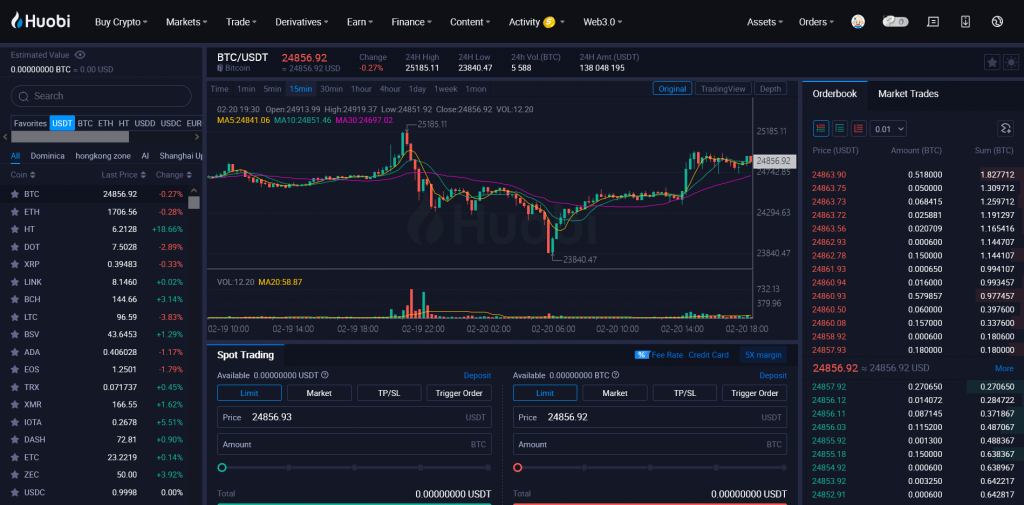Select TradingView chart mode
This screenshot has height=505, width=1024.
tap(723, 89)
